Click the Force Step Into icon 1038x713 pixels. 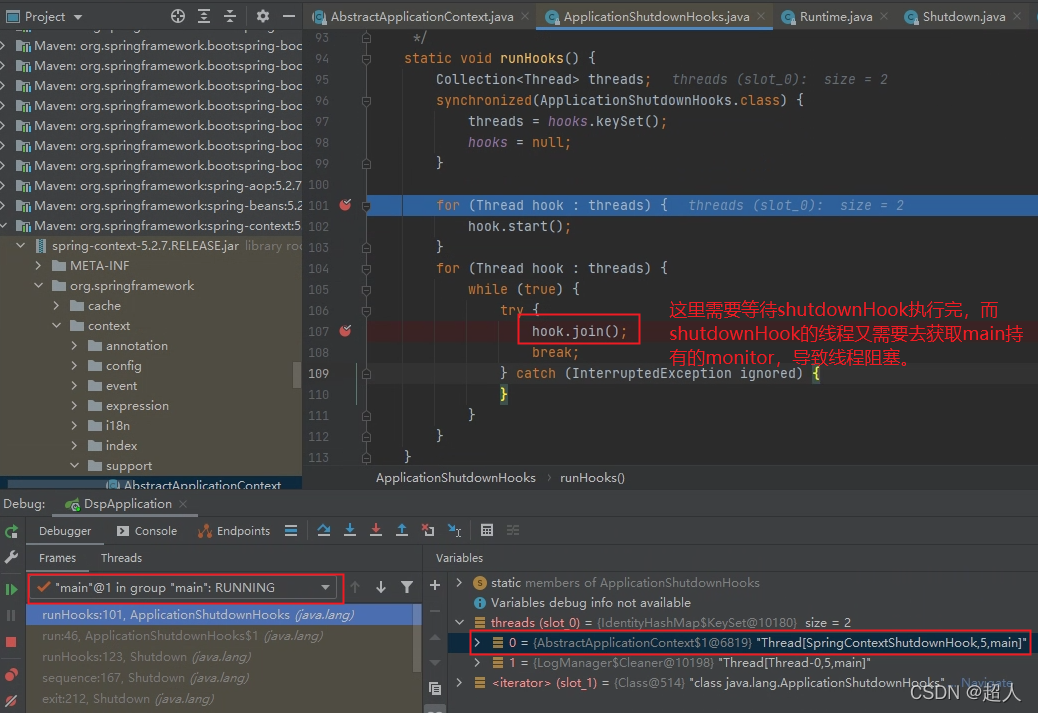click(375, 530)
